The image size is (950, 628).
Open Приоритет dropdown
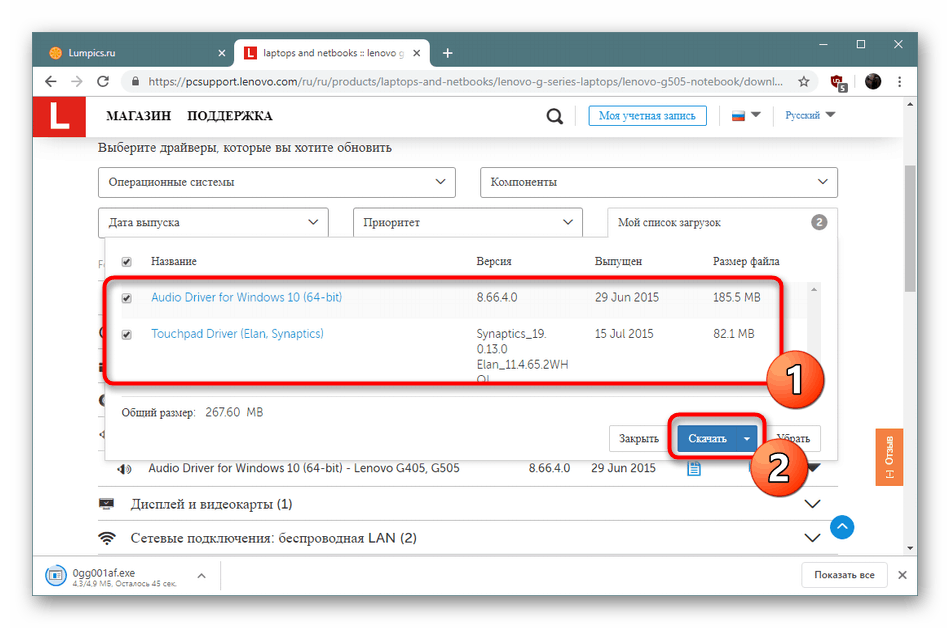point(468,222)
